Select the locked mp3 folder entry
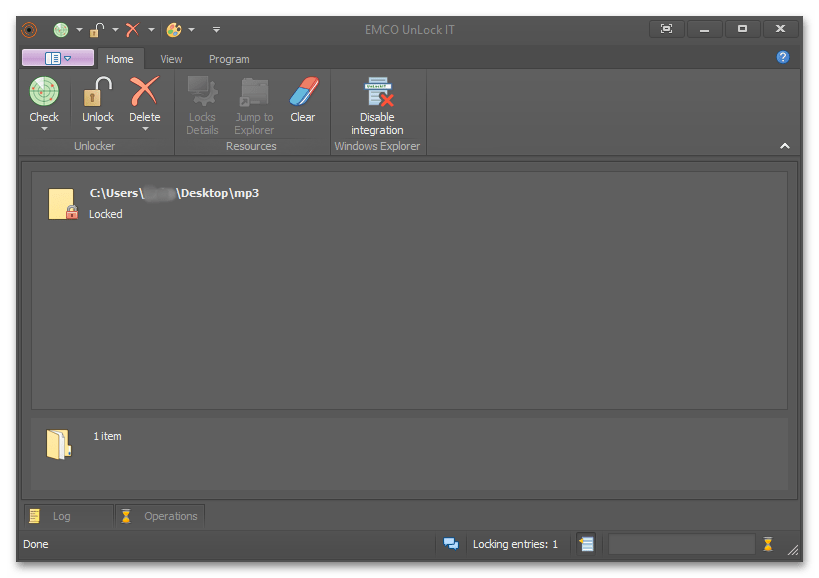The height and width of the screenshot is (578, 819). [174, 203]
